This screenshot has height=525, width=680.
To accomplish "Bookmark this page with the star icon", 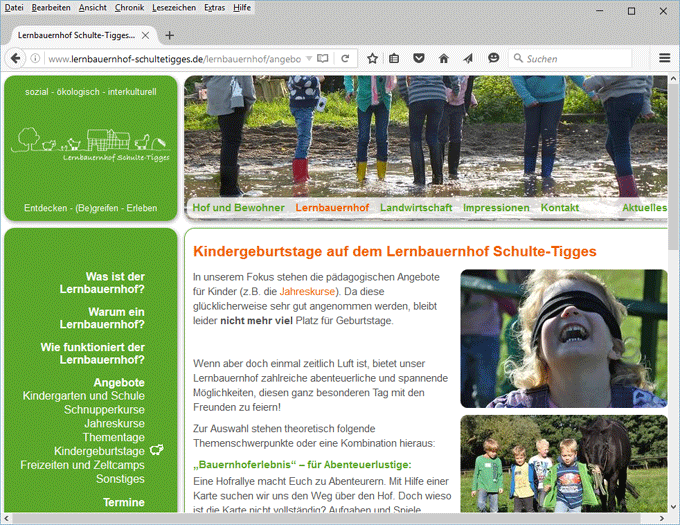I will click(372, 58).
